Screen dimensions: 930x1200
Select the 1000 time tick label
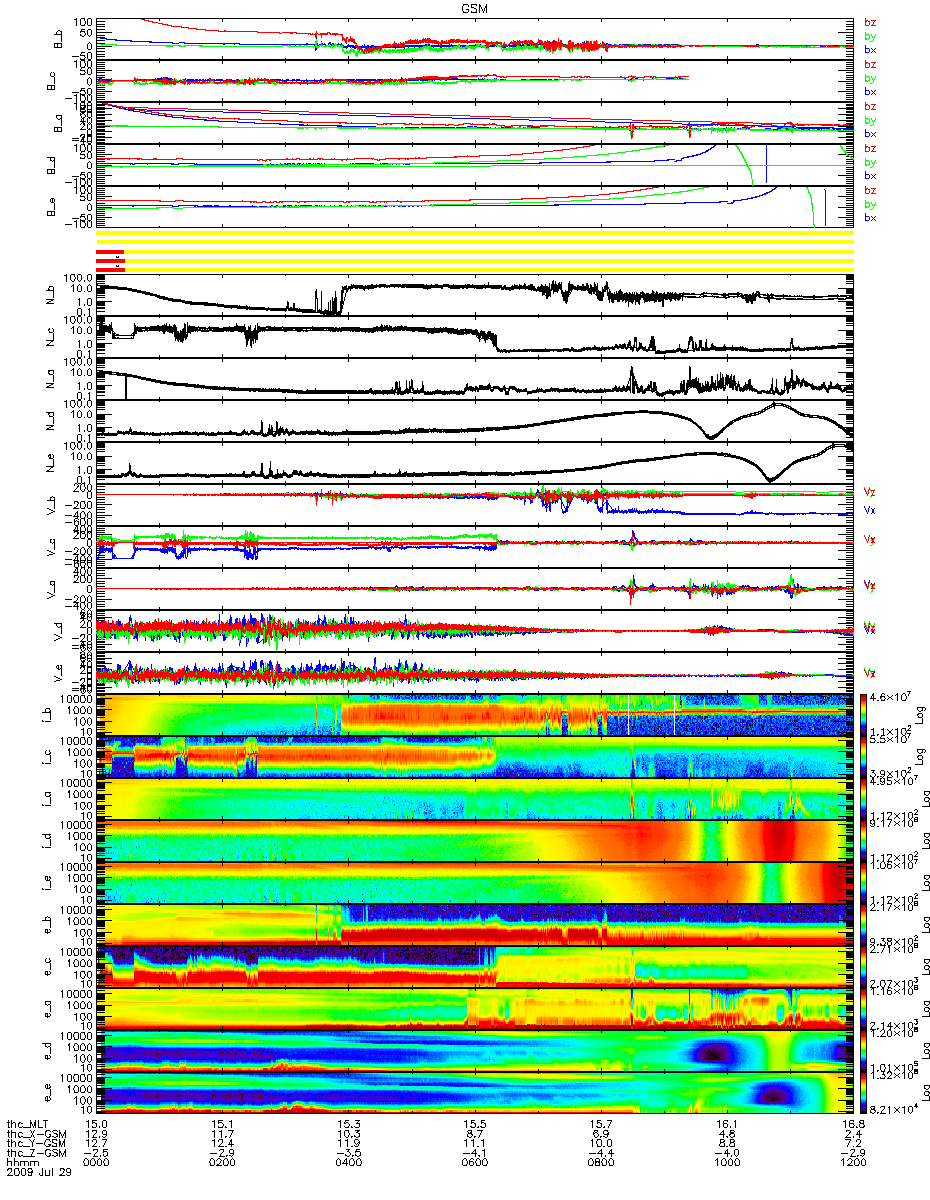pyautogui.click(x=726, y=1164)
